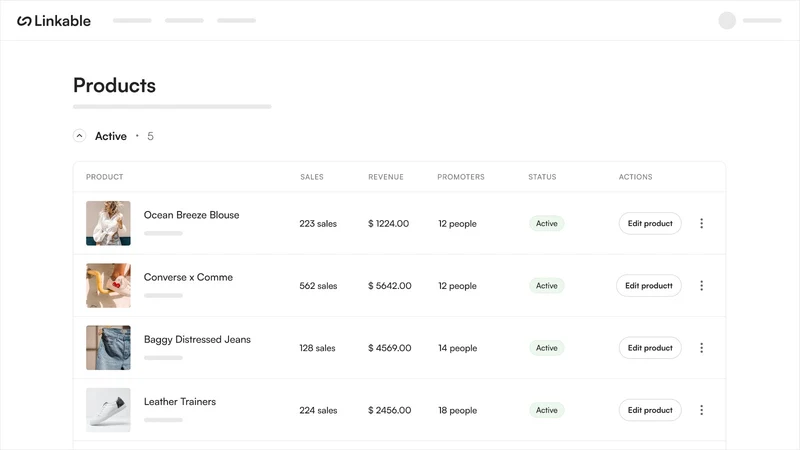This screenshot has width=800, height=450.
Task: Open more options for Baggy Distressed Jeans
Action: coord(702,348)
